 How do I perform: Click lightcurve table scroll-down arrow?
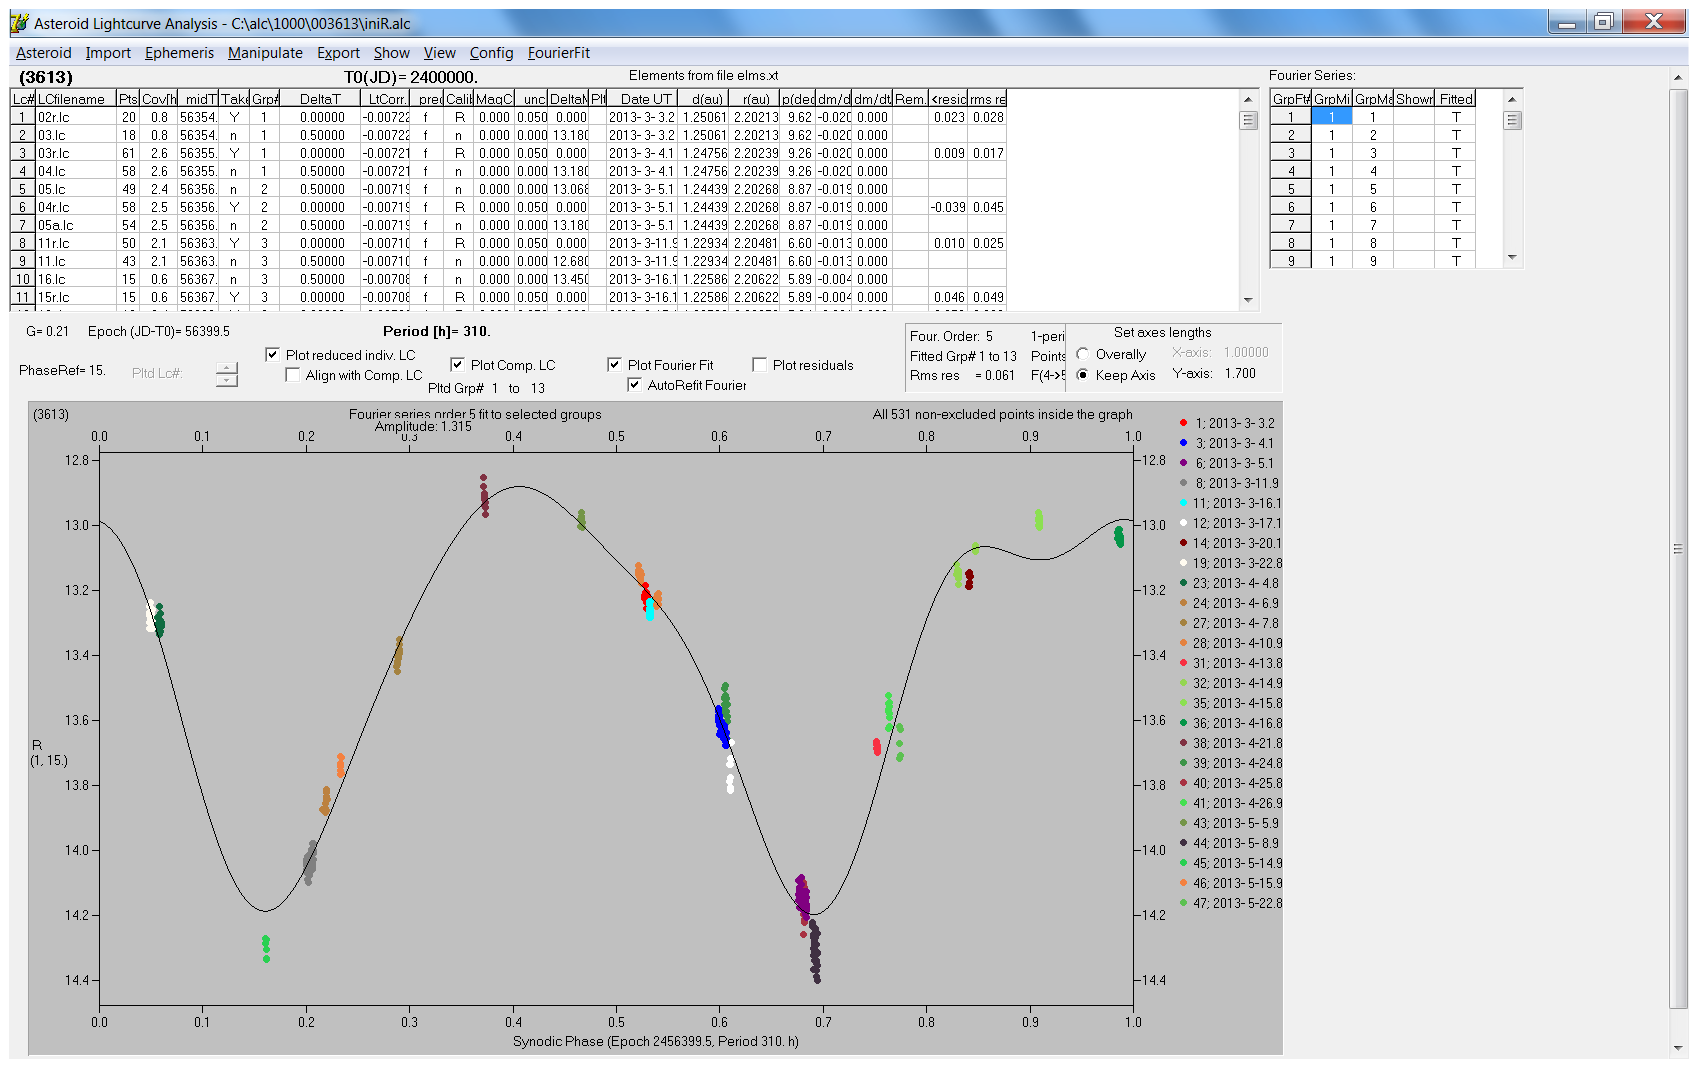click(1248, 300)
